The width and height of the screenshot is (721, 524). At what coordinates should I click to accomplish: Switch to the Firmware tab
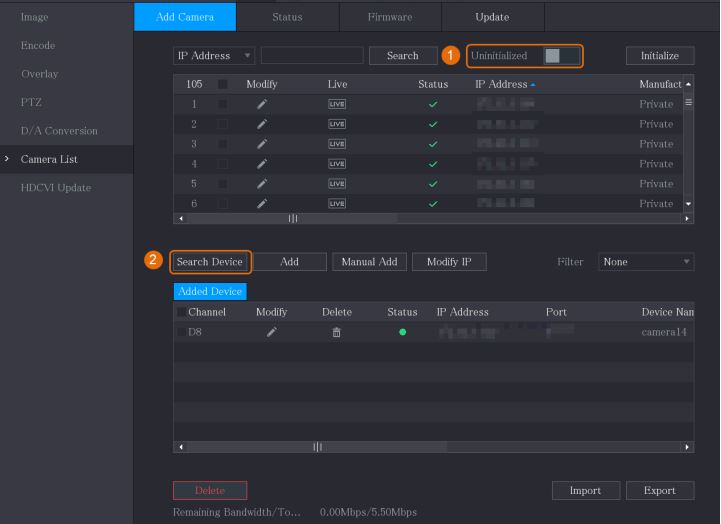(390, 17)
